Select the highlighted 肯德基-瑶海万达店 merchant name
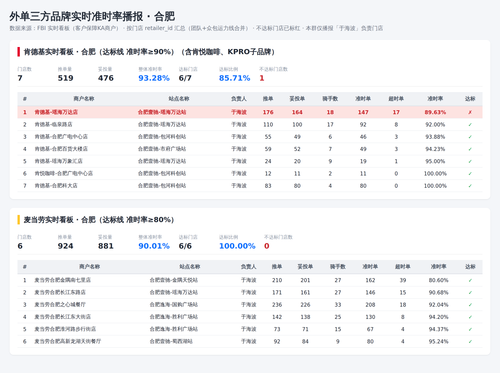The height and width of the screenshot is (373, 500). [x=56, y=112]
